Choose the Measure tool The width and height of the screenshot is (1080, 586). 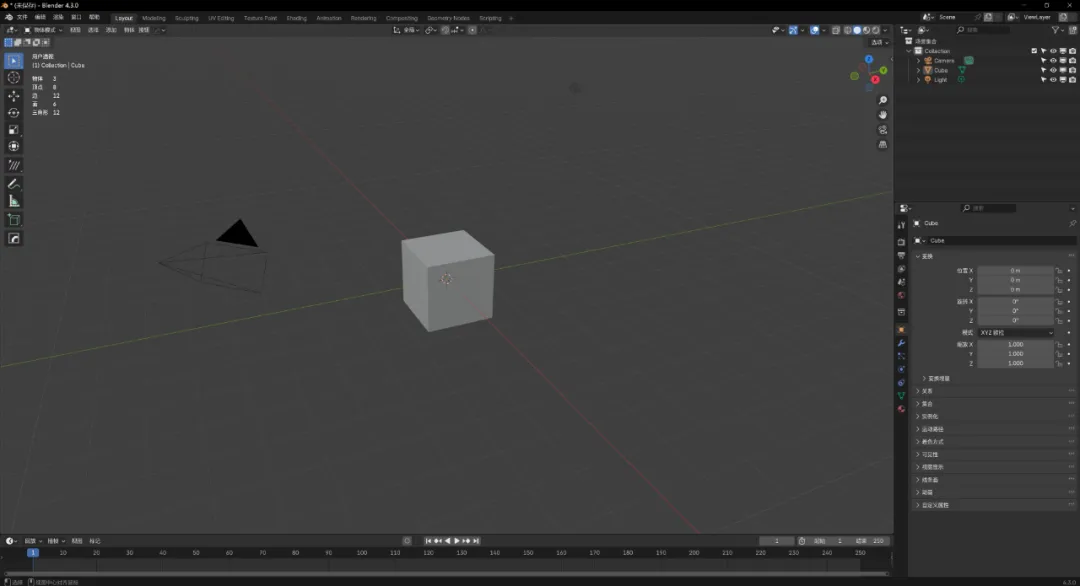tap(14, 201)
